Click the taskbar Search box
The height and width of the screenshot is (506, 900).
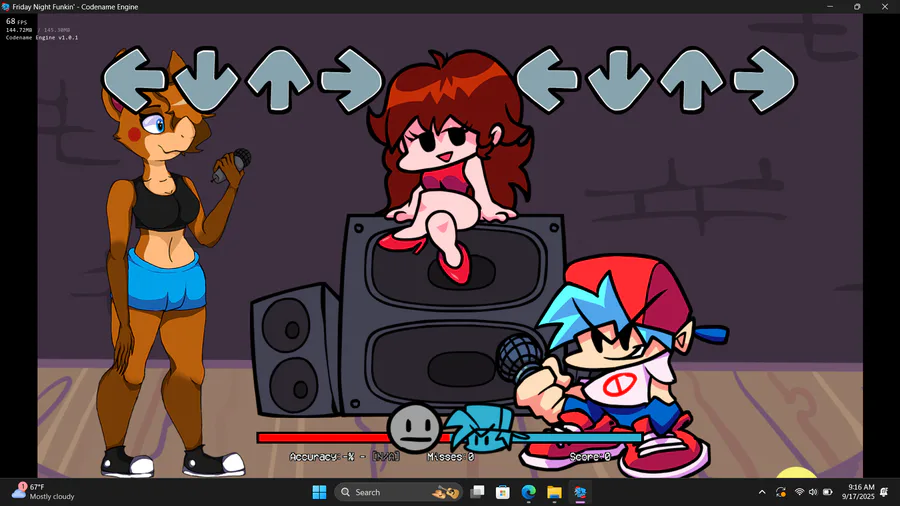point(398,492)
